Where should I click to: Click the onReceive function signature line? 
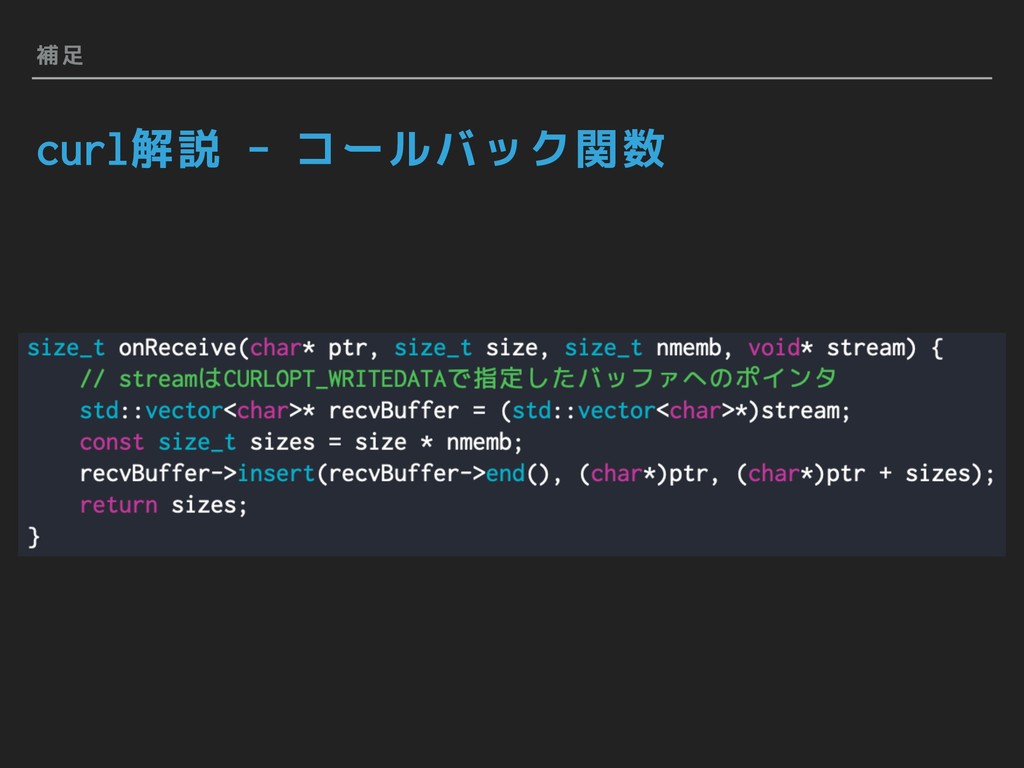click(485, 347)
